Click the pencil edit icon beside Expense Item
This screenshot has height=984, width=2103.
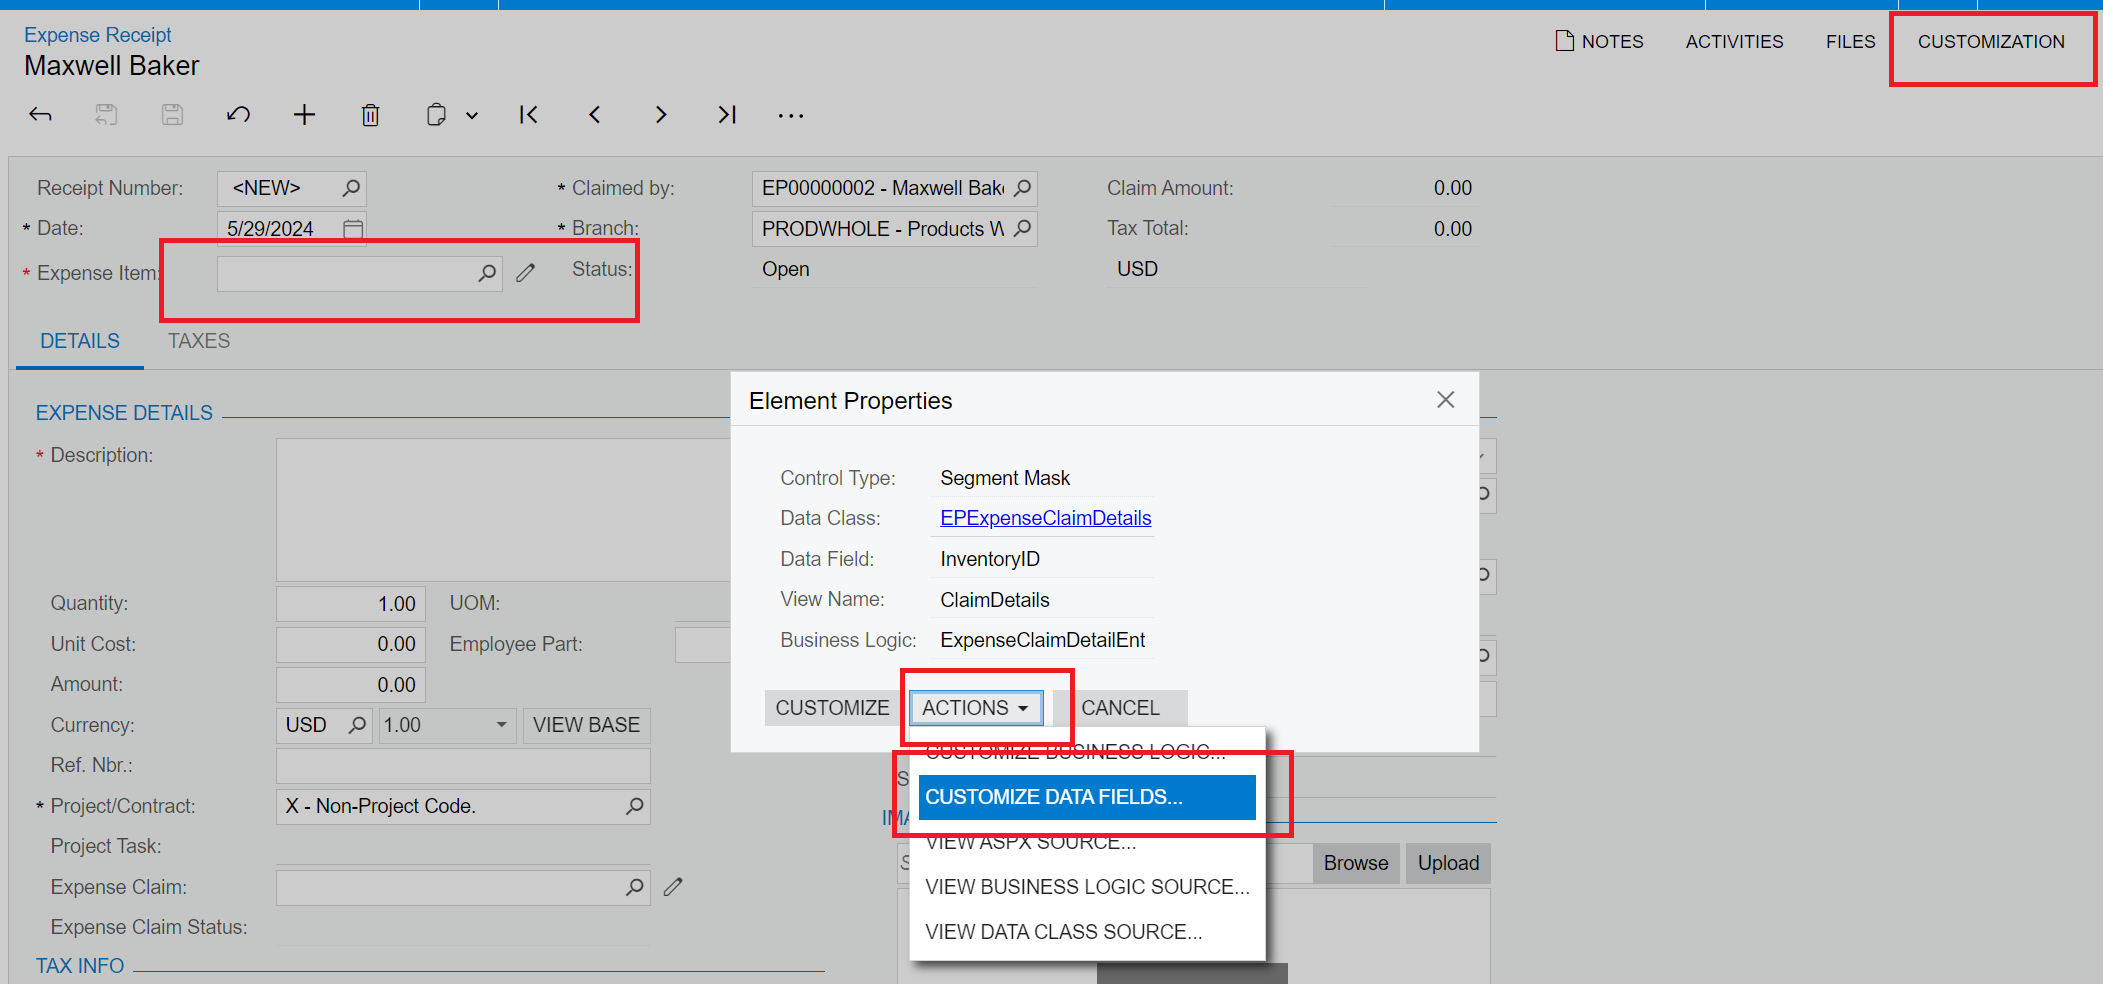[x=526, y=273]
